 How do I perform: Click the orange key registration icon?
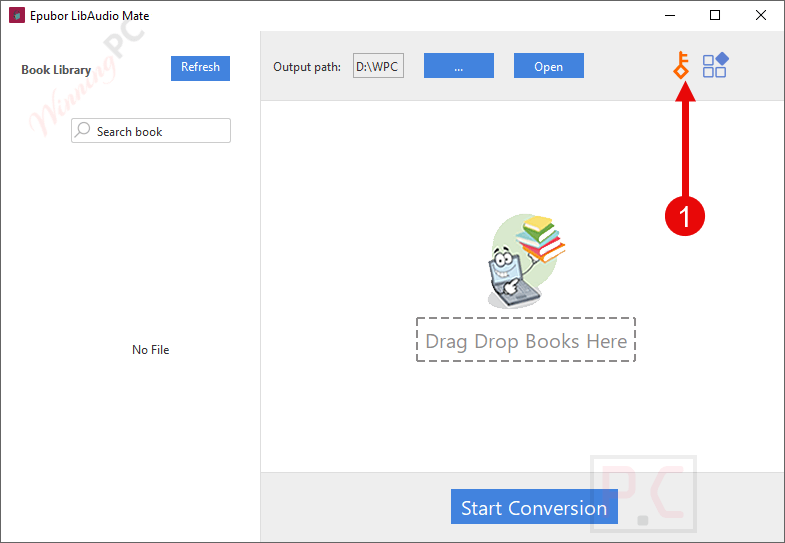pos(681,65)
